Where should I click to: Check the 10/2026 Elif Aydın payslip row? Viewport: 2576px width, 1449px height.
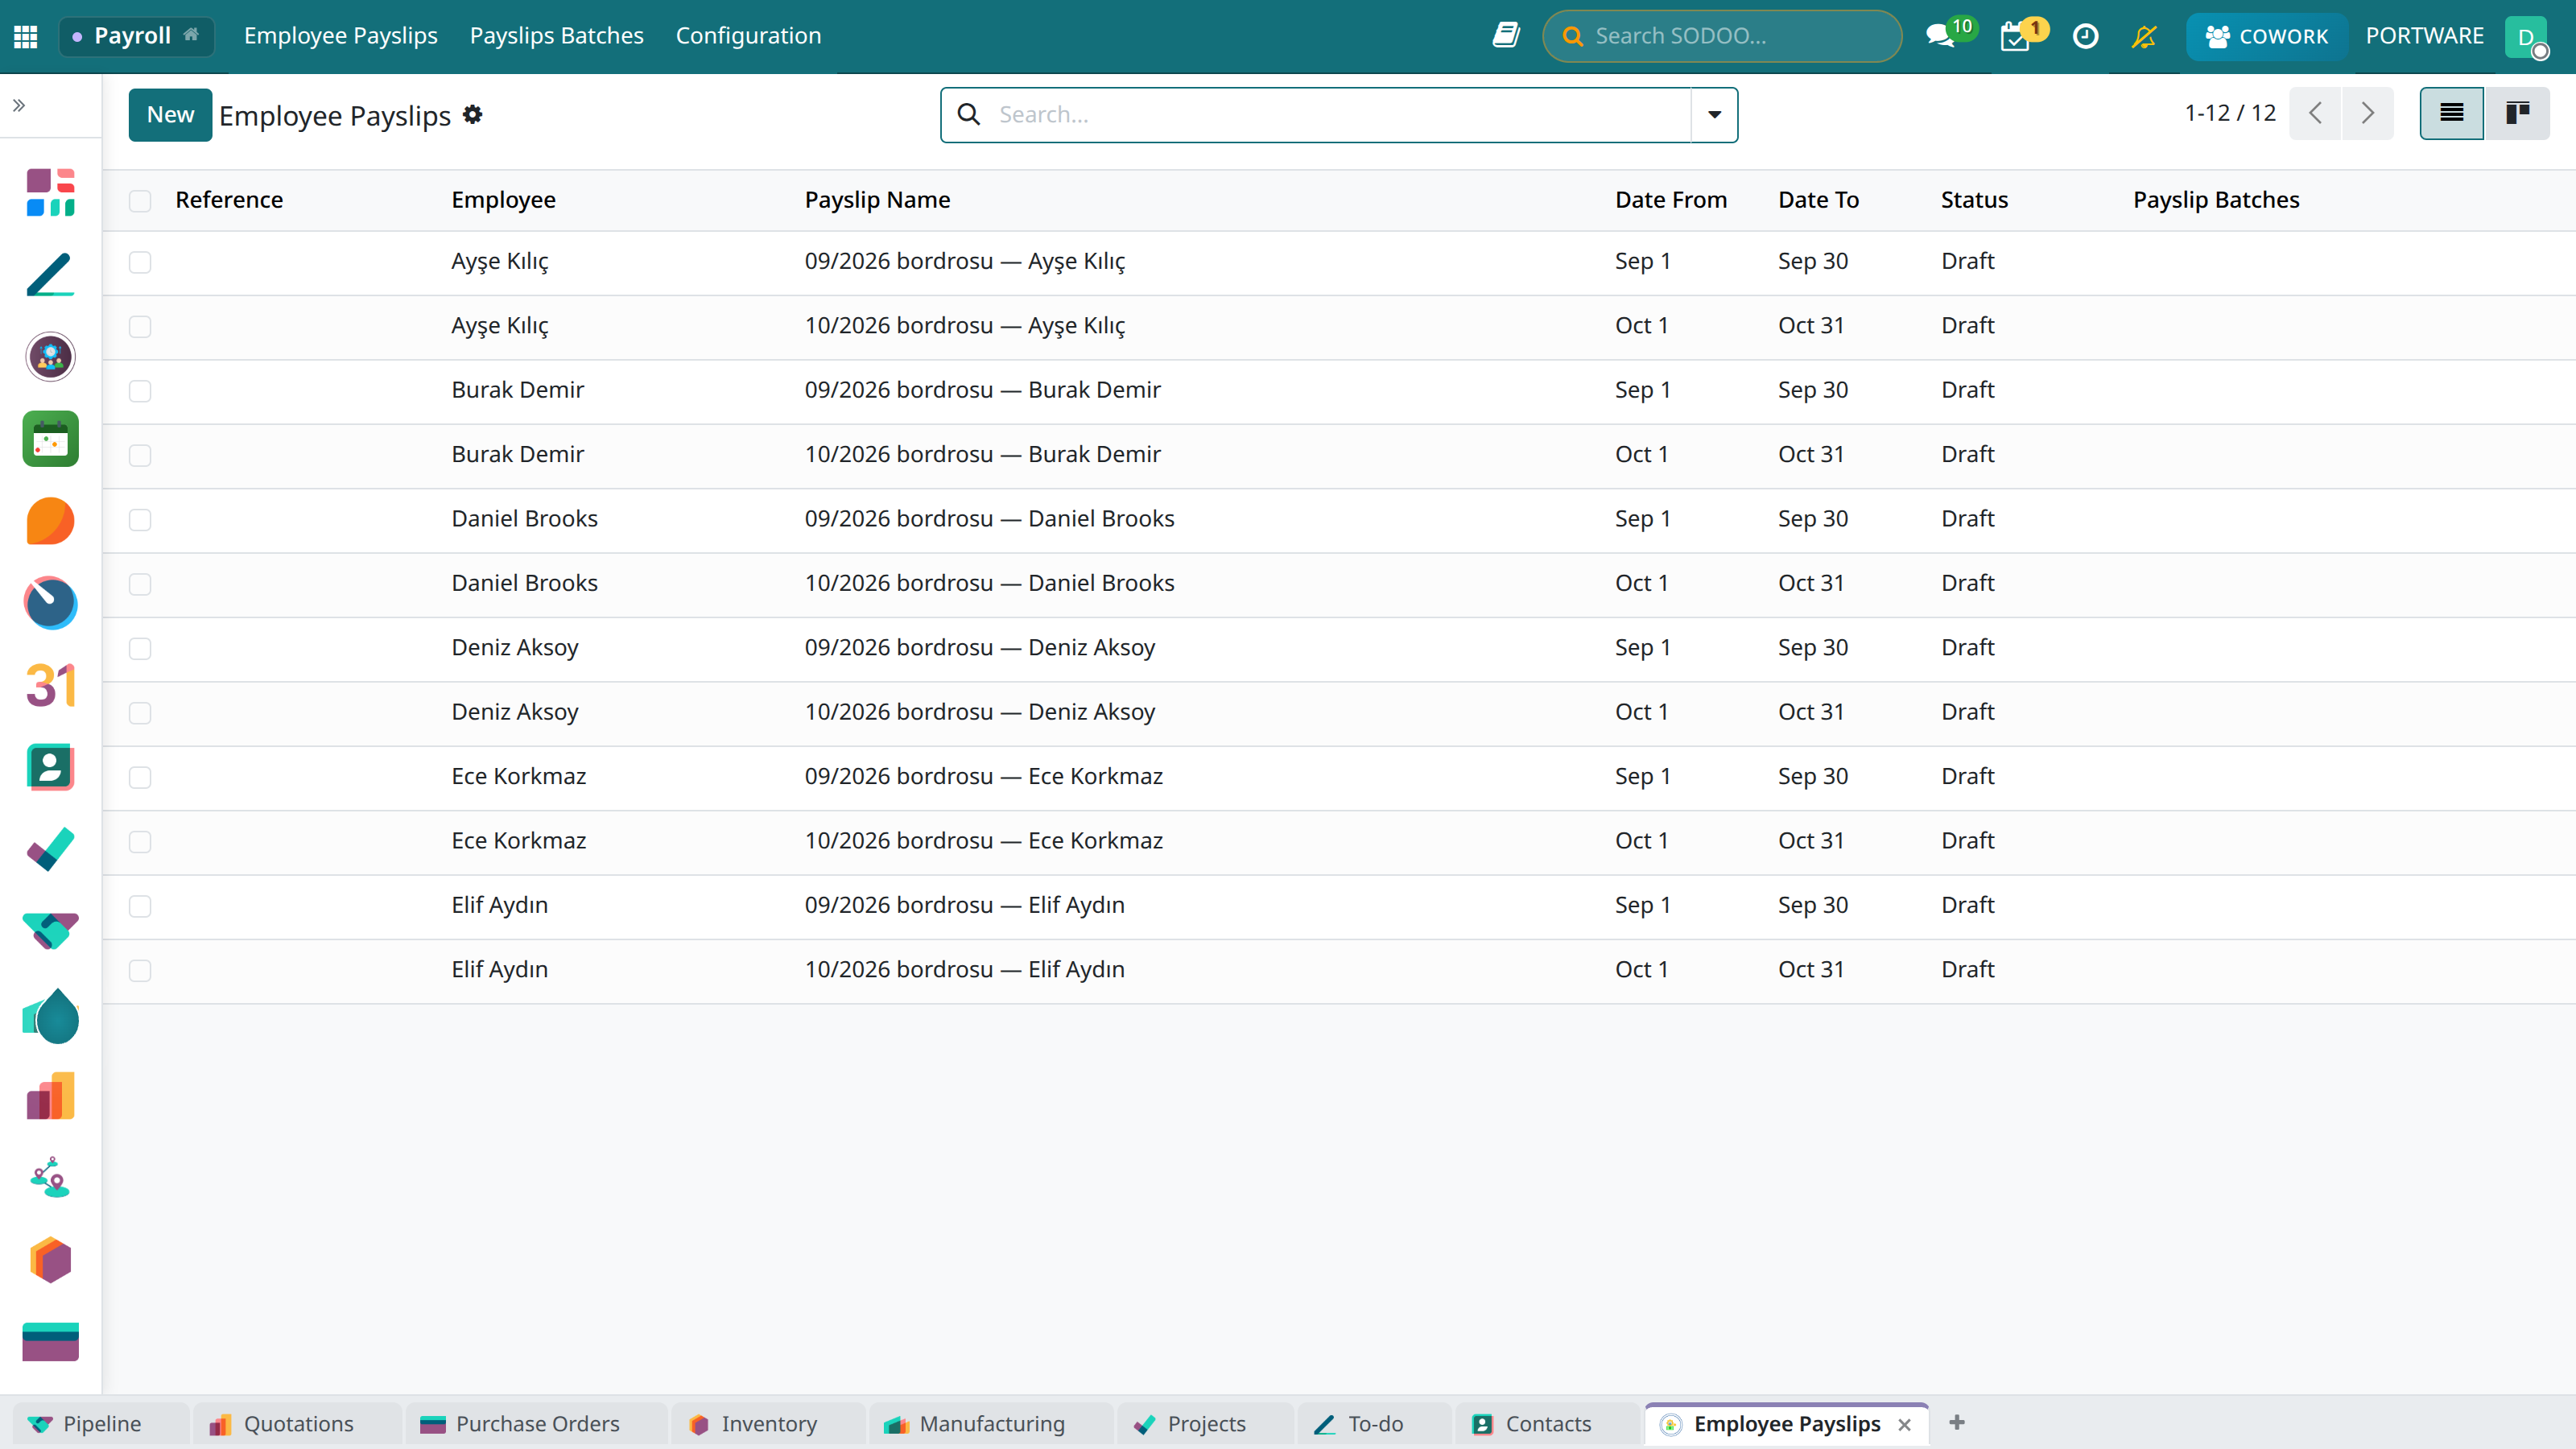tap(140, 971)
